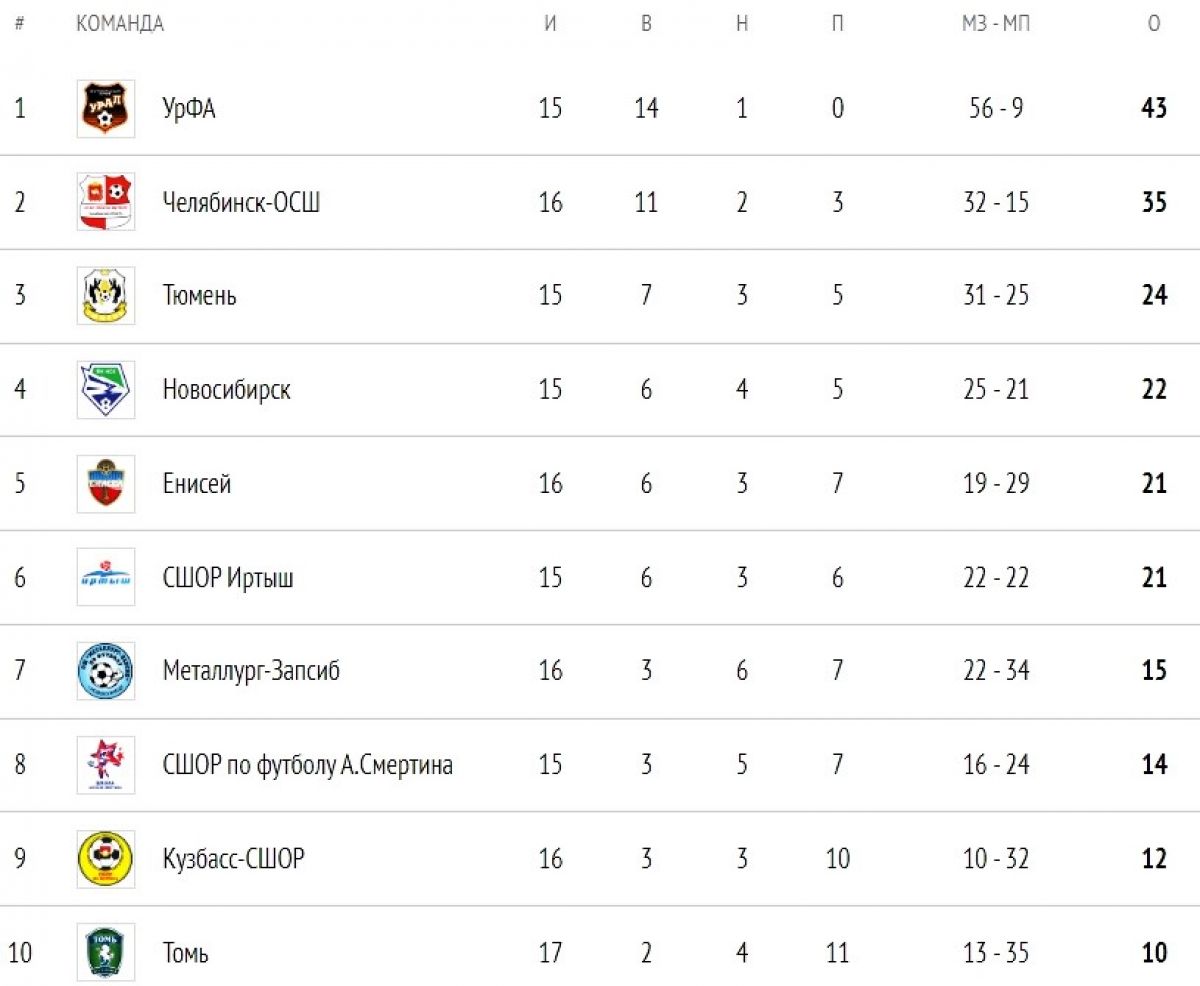The width and height of the screenshot is (1200, 986).
Task: Open the УрФА team name link
Action: point(189,108)
